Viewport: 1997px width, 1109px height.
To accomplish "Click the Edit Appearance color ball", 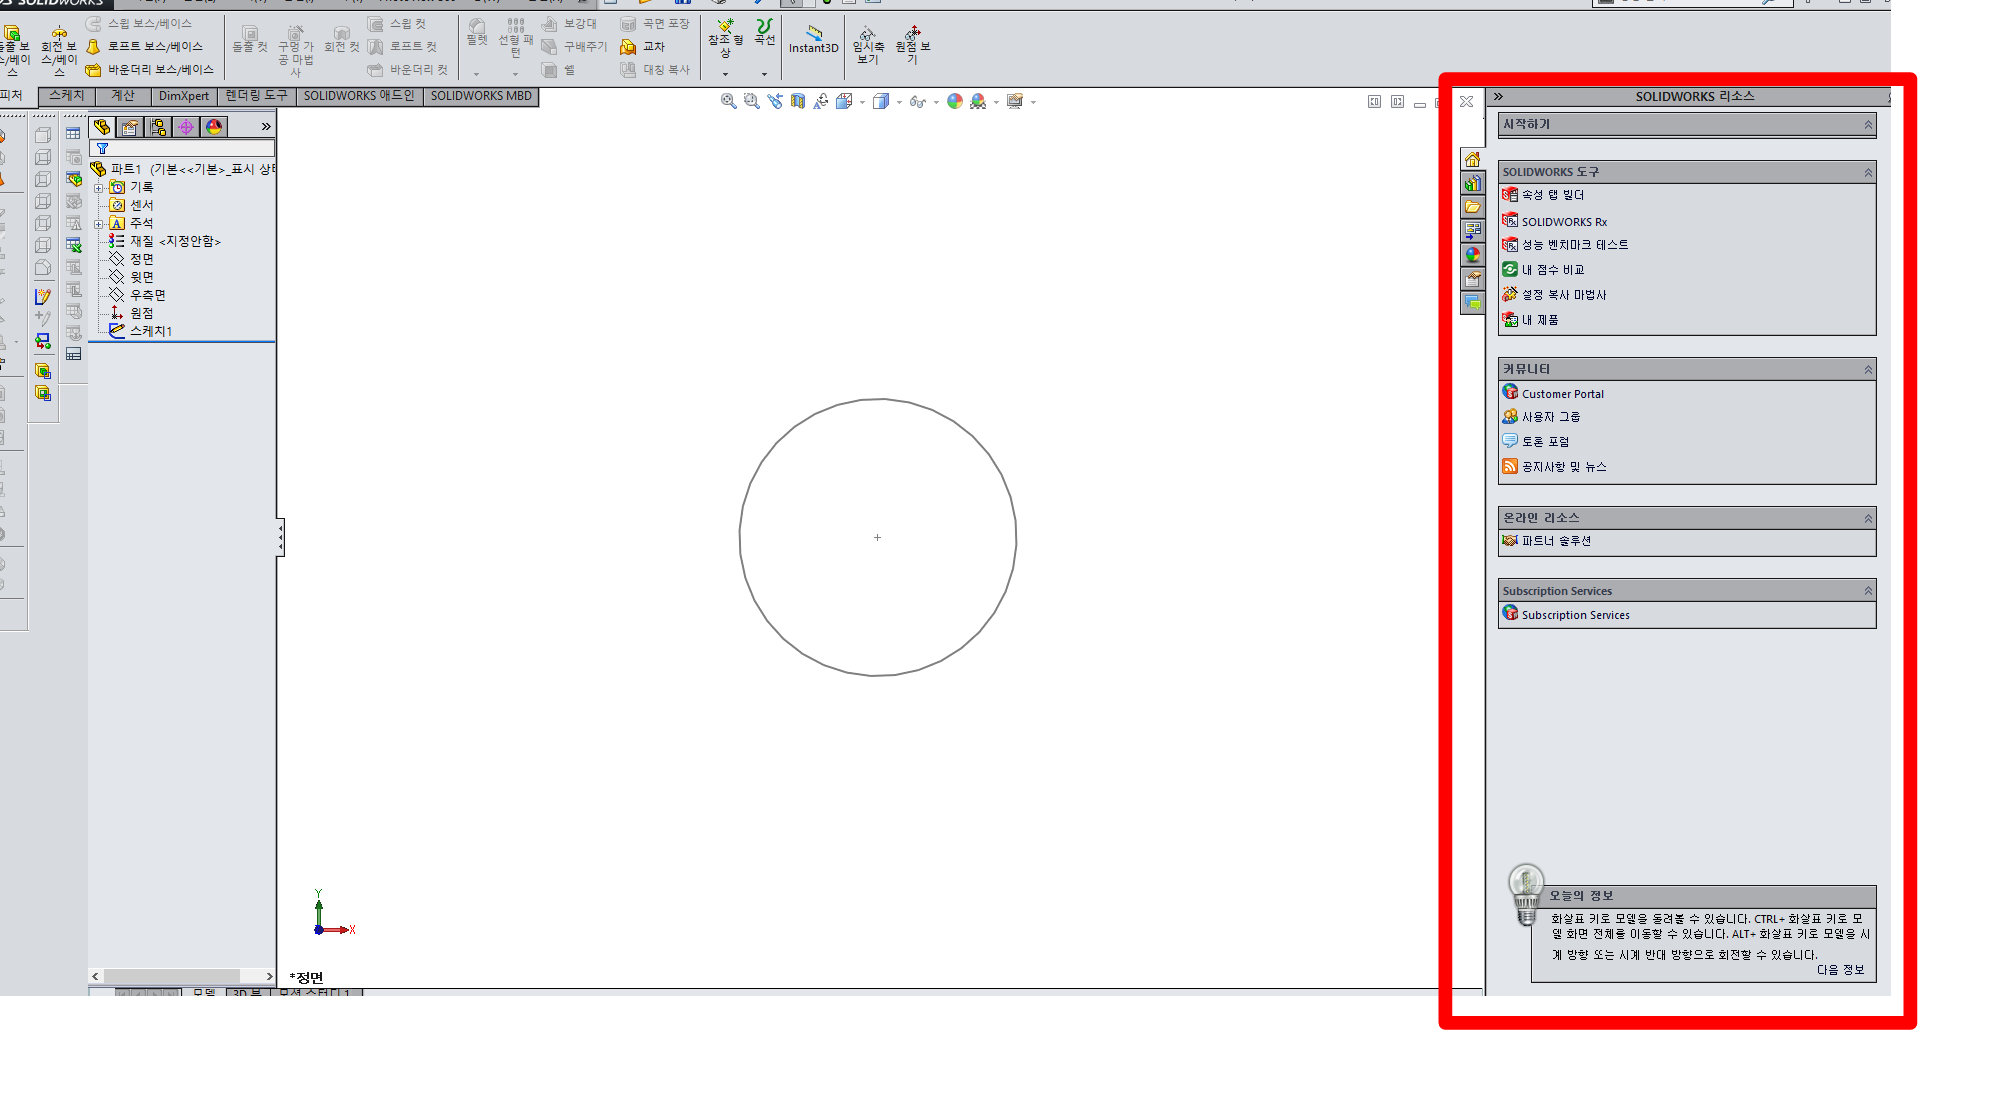I will tap(954, 101).
